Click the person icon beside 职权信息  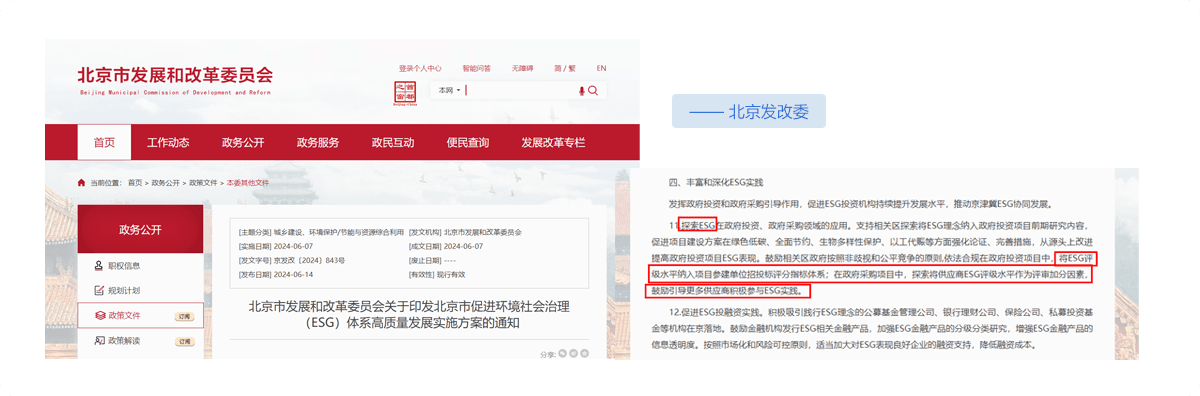[99, 265]
